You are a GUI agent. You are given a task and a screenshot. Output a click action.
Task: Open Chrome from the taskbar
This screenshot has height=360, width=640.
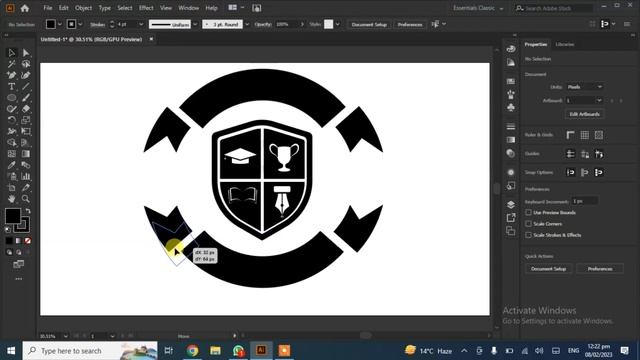pos(193,350)
